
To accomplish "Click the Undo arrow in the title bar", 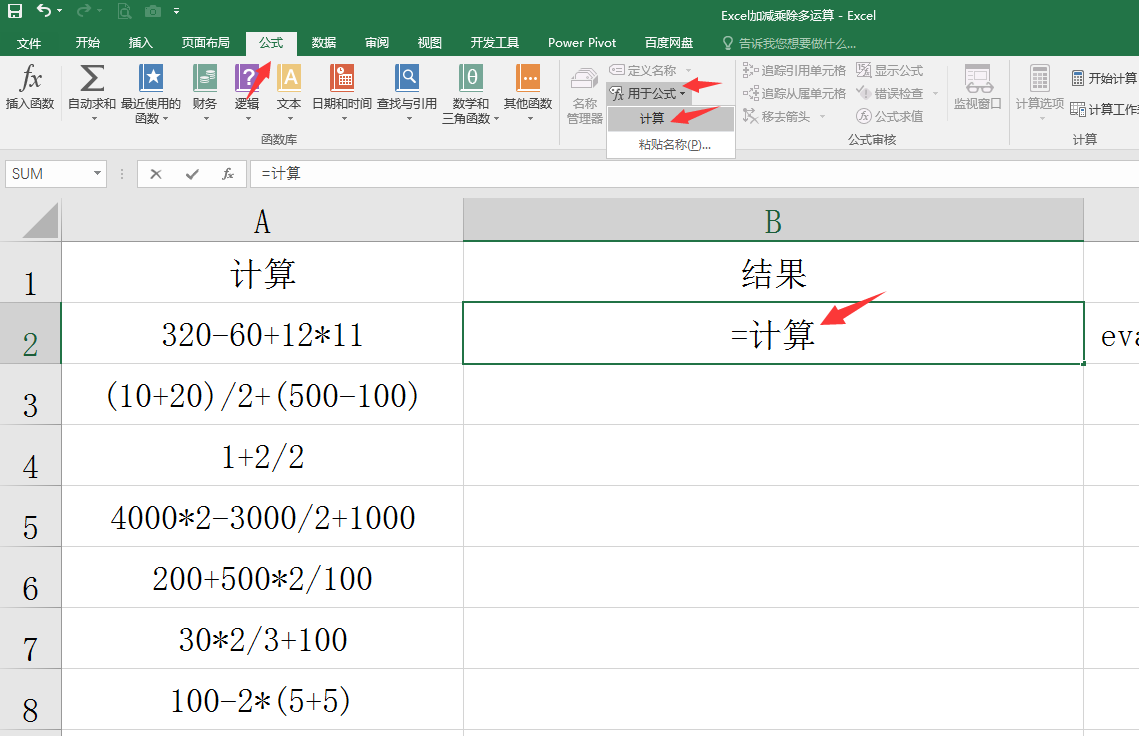I will click(44, 12).
